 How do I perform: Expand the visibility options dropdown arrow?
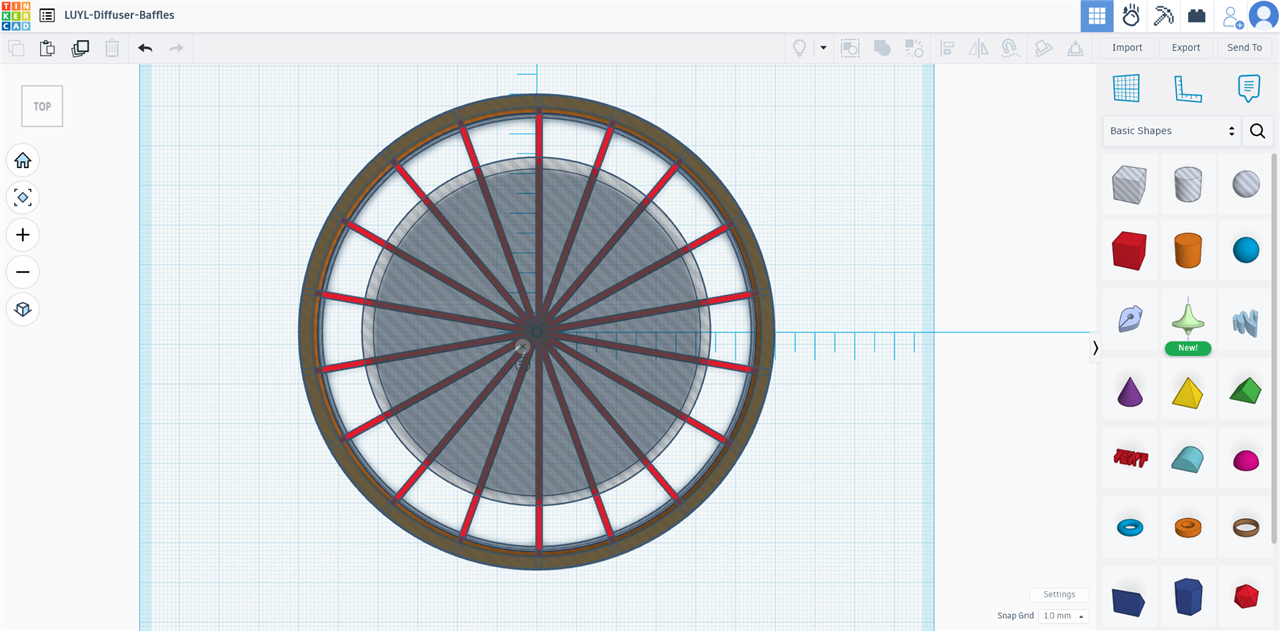click(823, 48)
